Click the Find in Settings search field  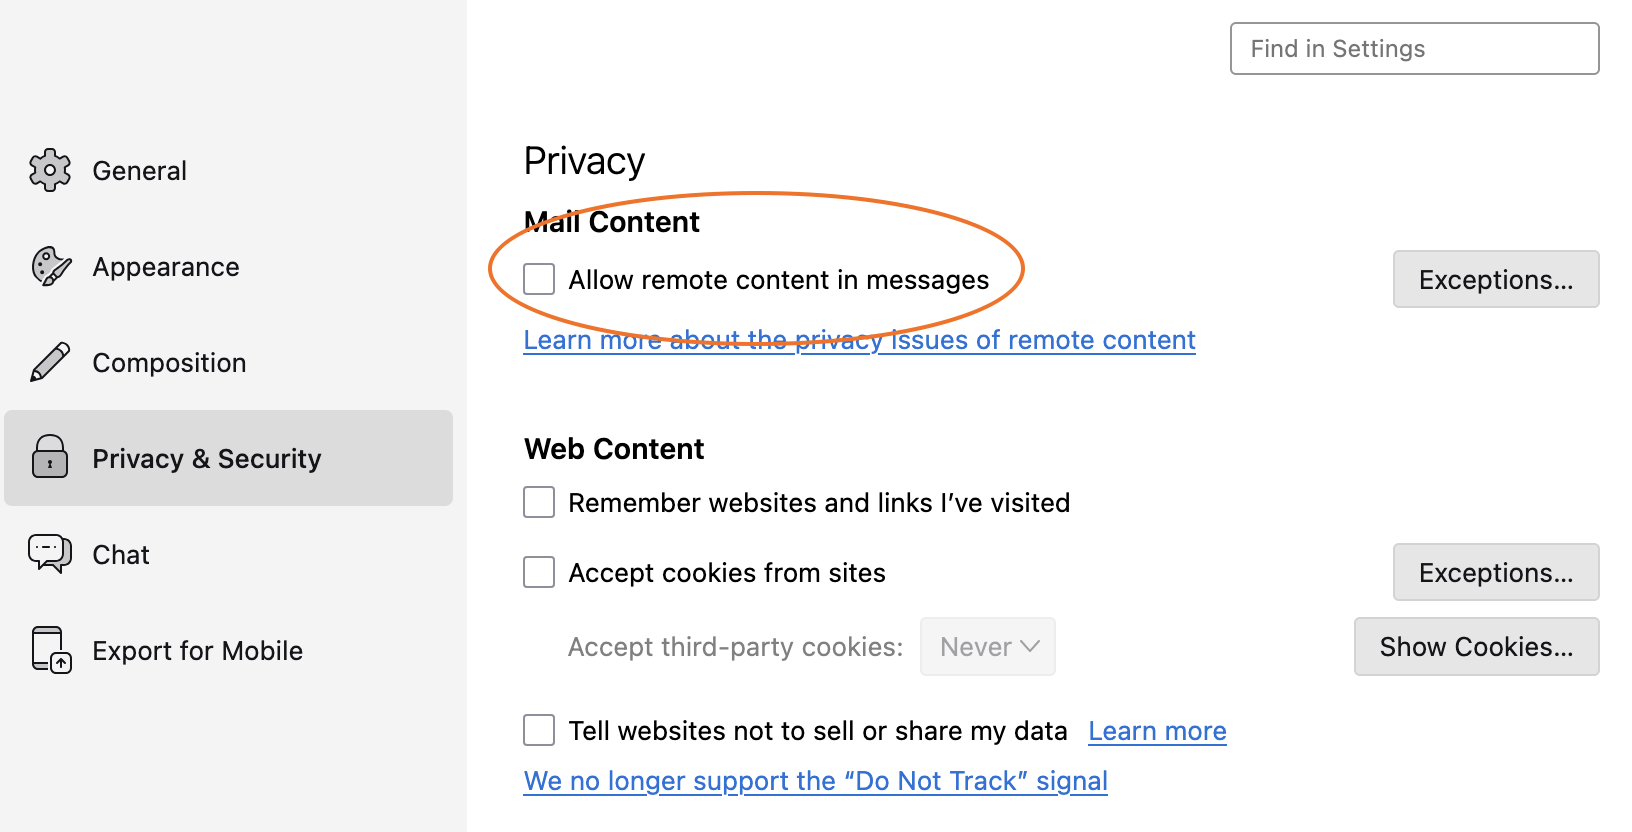[1414, 49]
